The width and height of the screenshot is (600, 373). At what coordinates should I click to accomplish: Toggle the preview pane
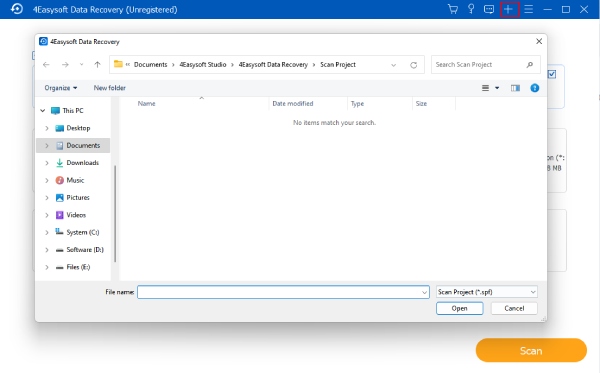[x=515, y=88]
